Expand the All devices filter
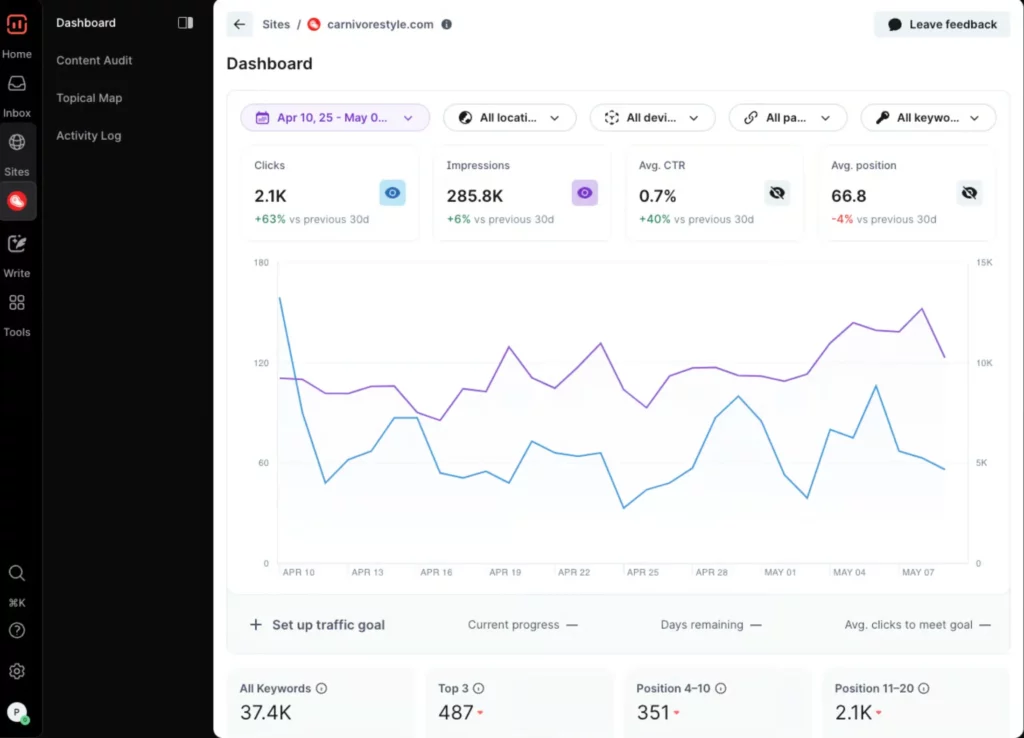Image resolution: width=1024 pixels, height=738 pixels. (x=652, y=118)
